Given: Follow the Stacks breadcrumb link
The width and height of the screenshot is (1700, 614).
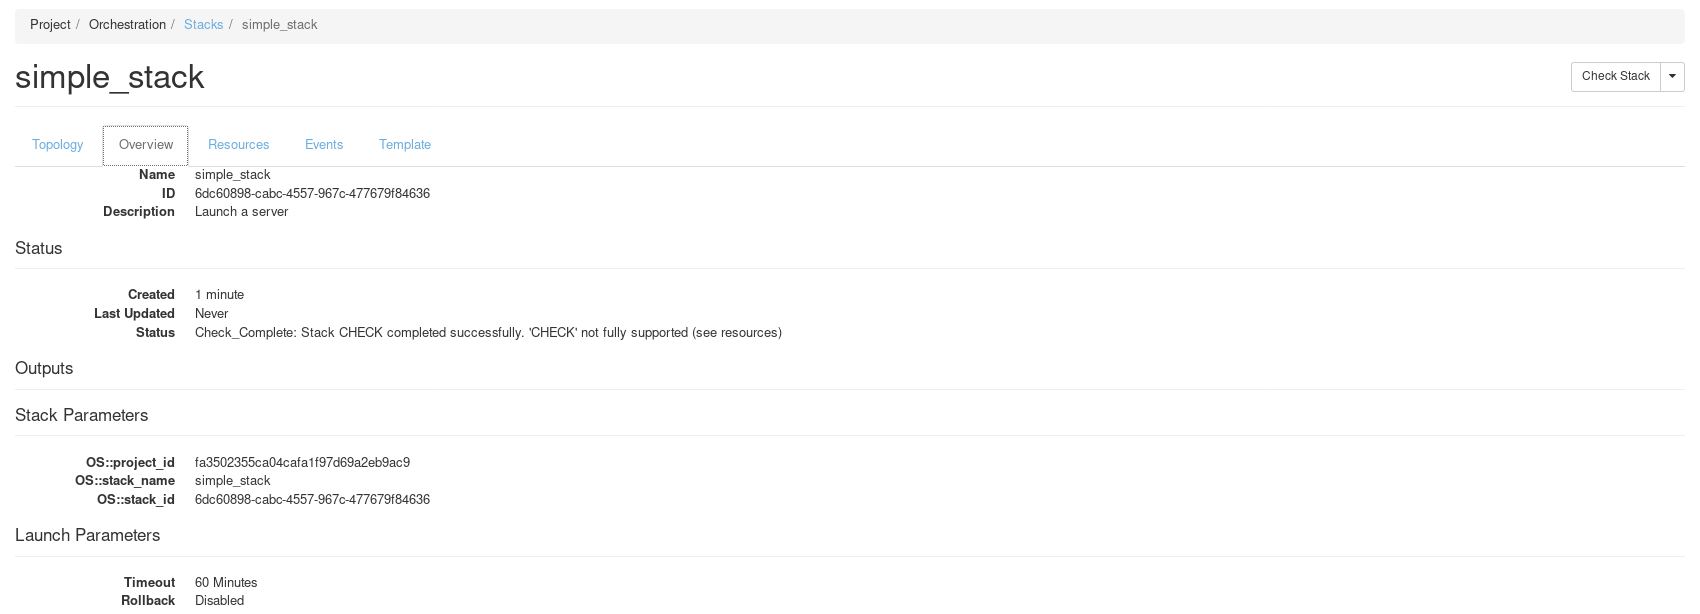Looking at the screenshot, I should pyautogui.click(x=203, y=25).
